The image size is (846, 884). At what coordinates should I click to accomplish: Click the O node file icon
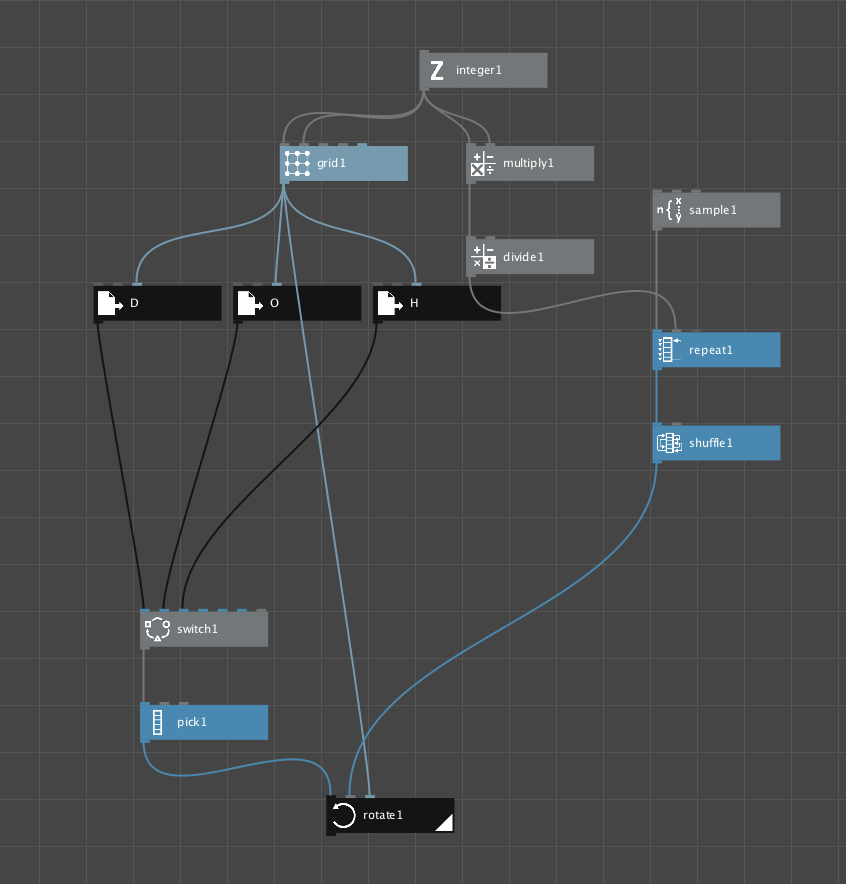click(x=250, y=303)
